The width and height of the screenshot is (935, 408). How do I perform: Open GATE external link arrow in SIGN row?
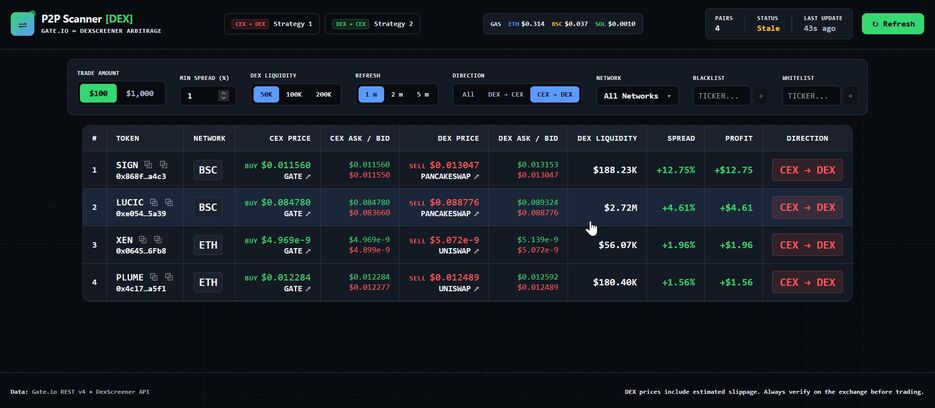(308, 177)
